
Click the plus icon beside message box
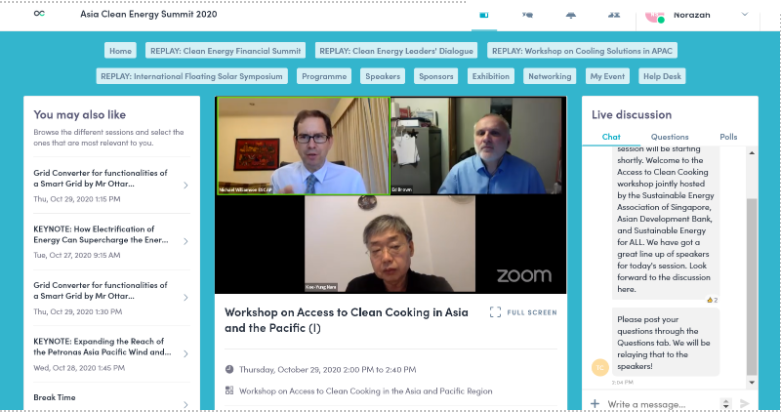[595, 403]
